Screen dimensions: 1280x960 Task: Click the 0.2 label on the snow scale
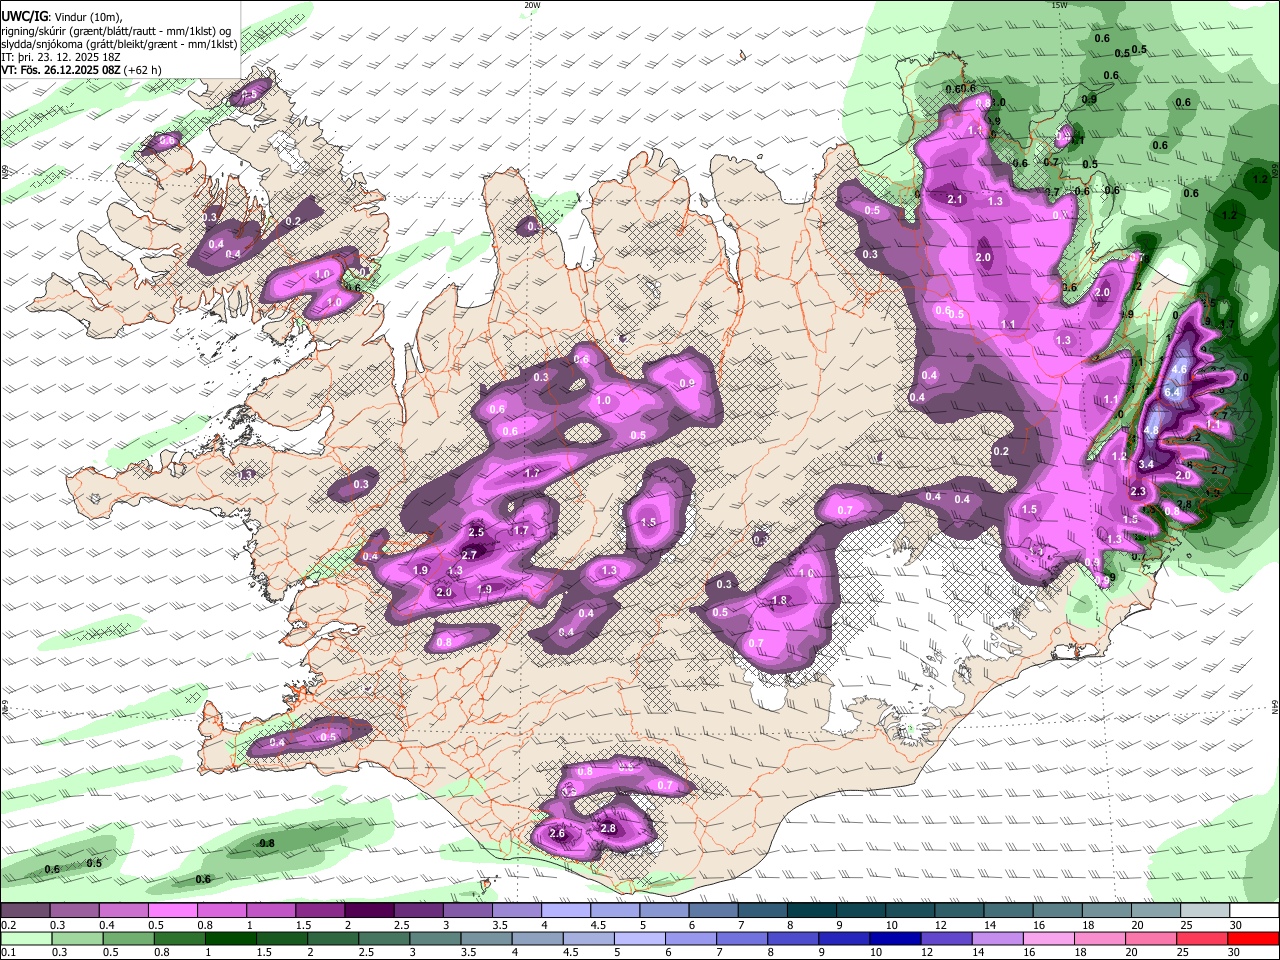8,925
